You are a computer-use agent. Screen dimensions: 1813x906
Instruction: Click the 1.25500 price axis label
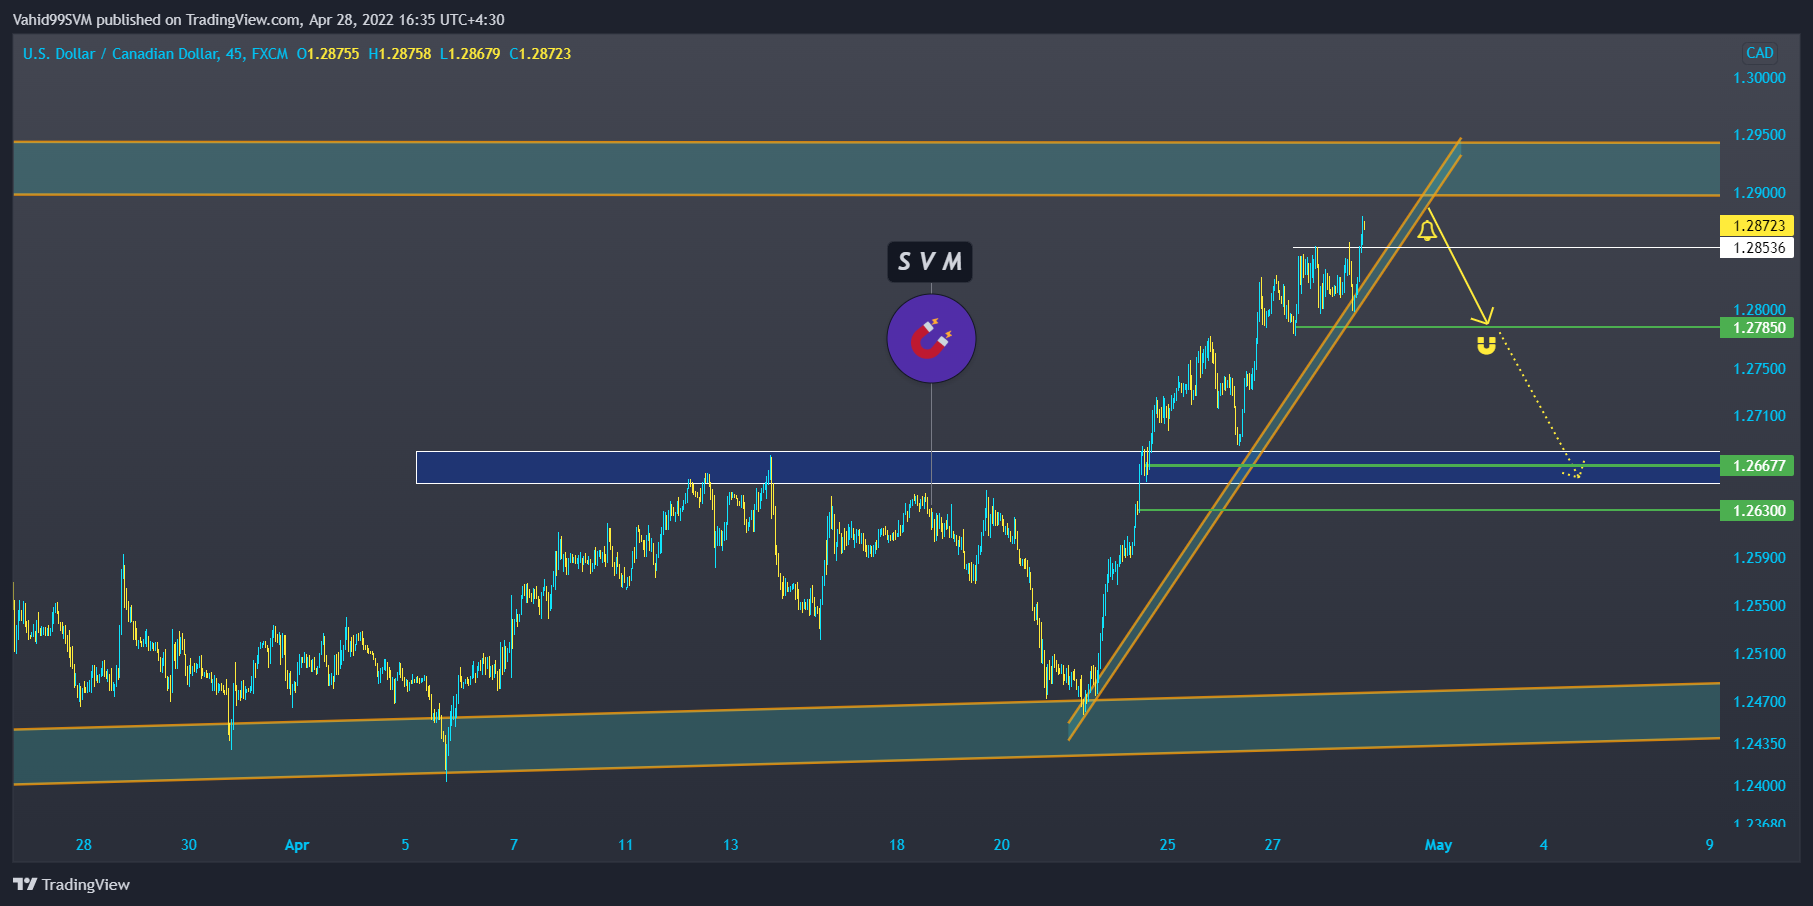tap(1759, 606)
